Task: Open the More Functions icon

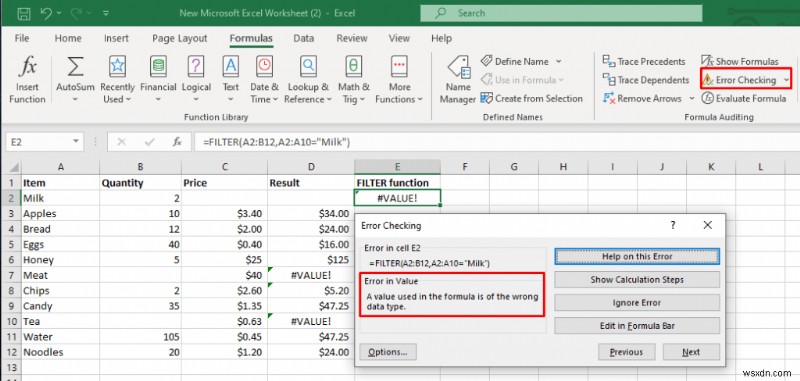Action: tap(399, 67)
